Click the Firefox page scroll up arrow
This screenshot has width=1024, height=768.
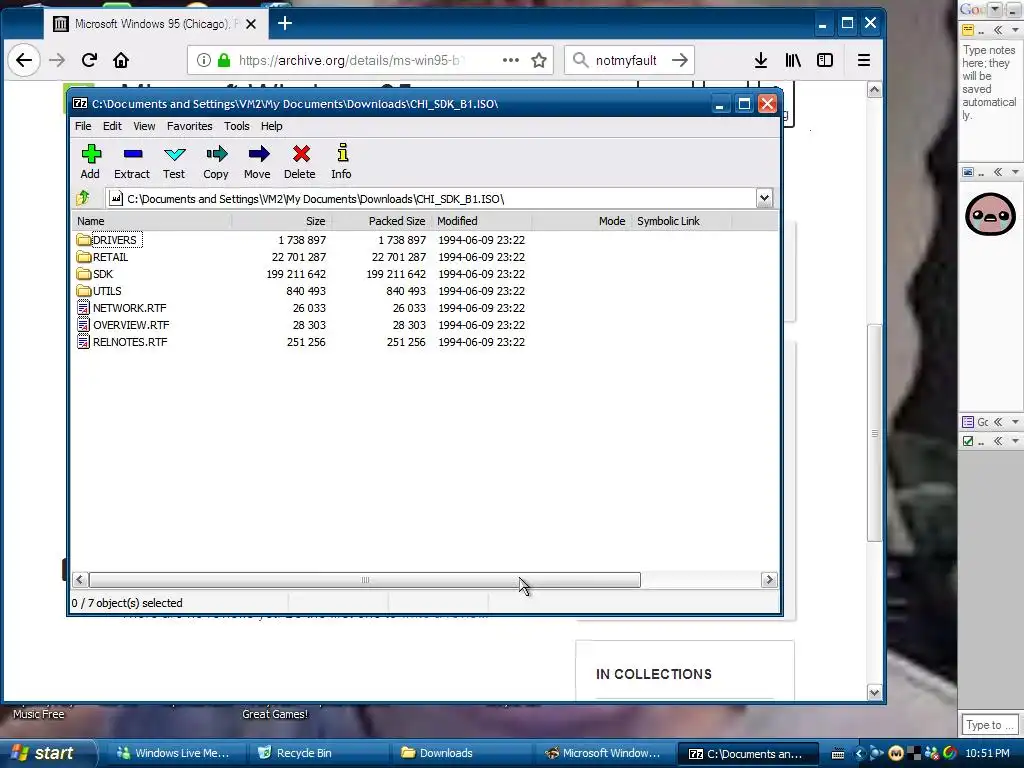[x=874, y=90]
